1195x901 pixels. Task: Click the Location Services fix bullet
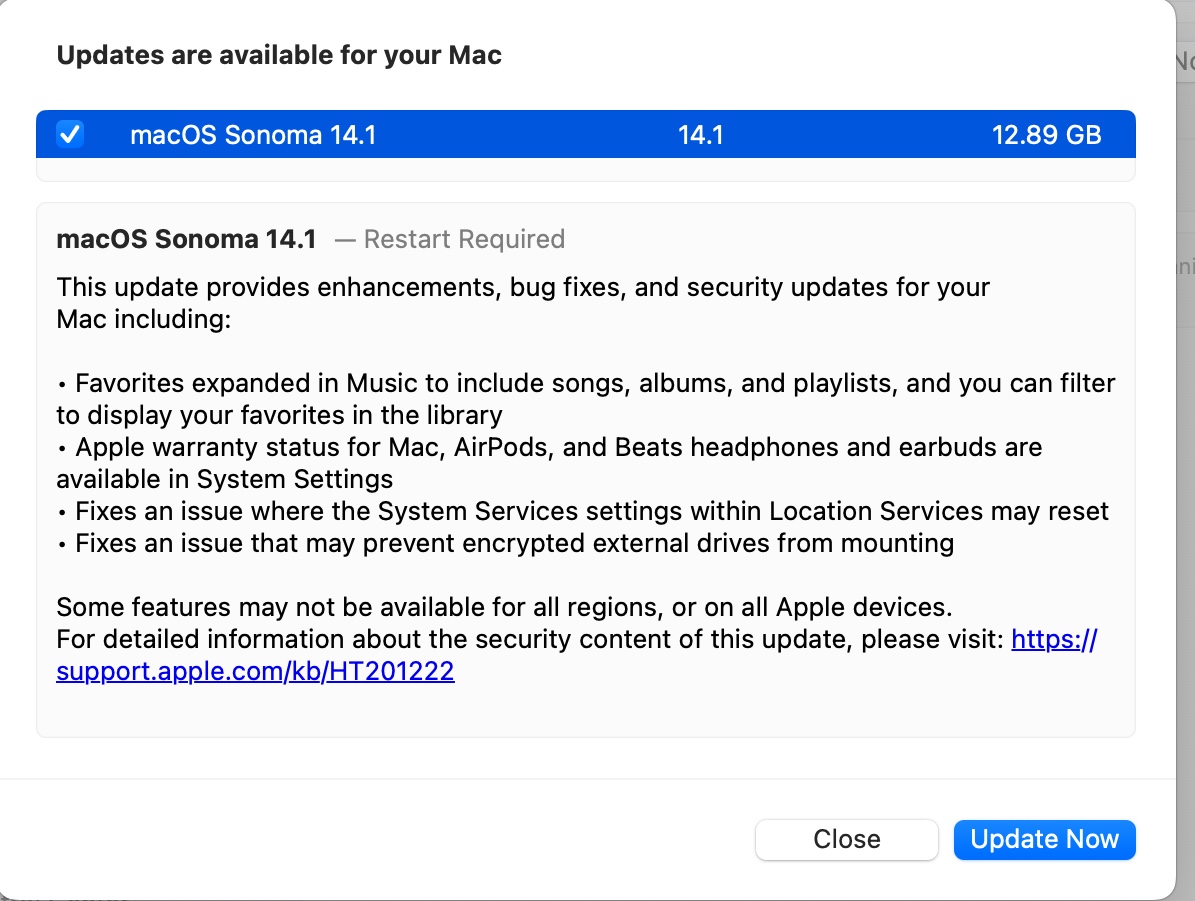click(590, 511)
